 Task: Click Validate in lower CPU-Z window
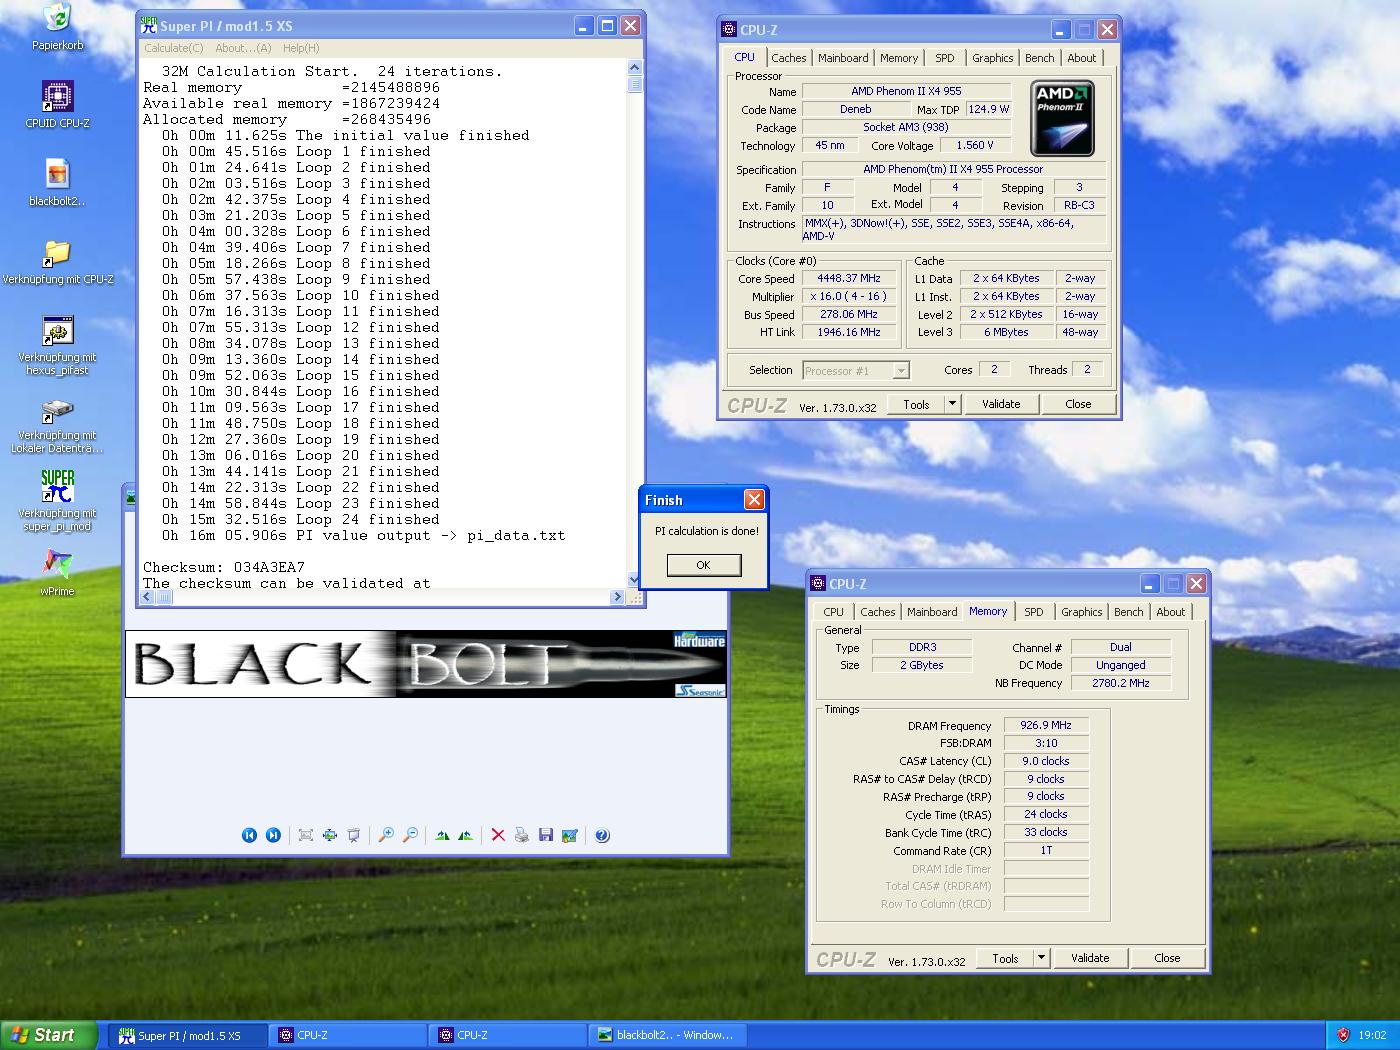point(1090,958)
